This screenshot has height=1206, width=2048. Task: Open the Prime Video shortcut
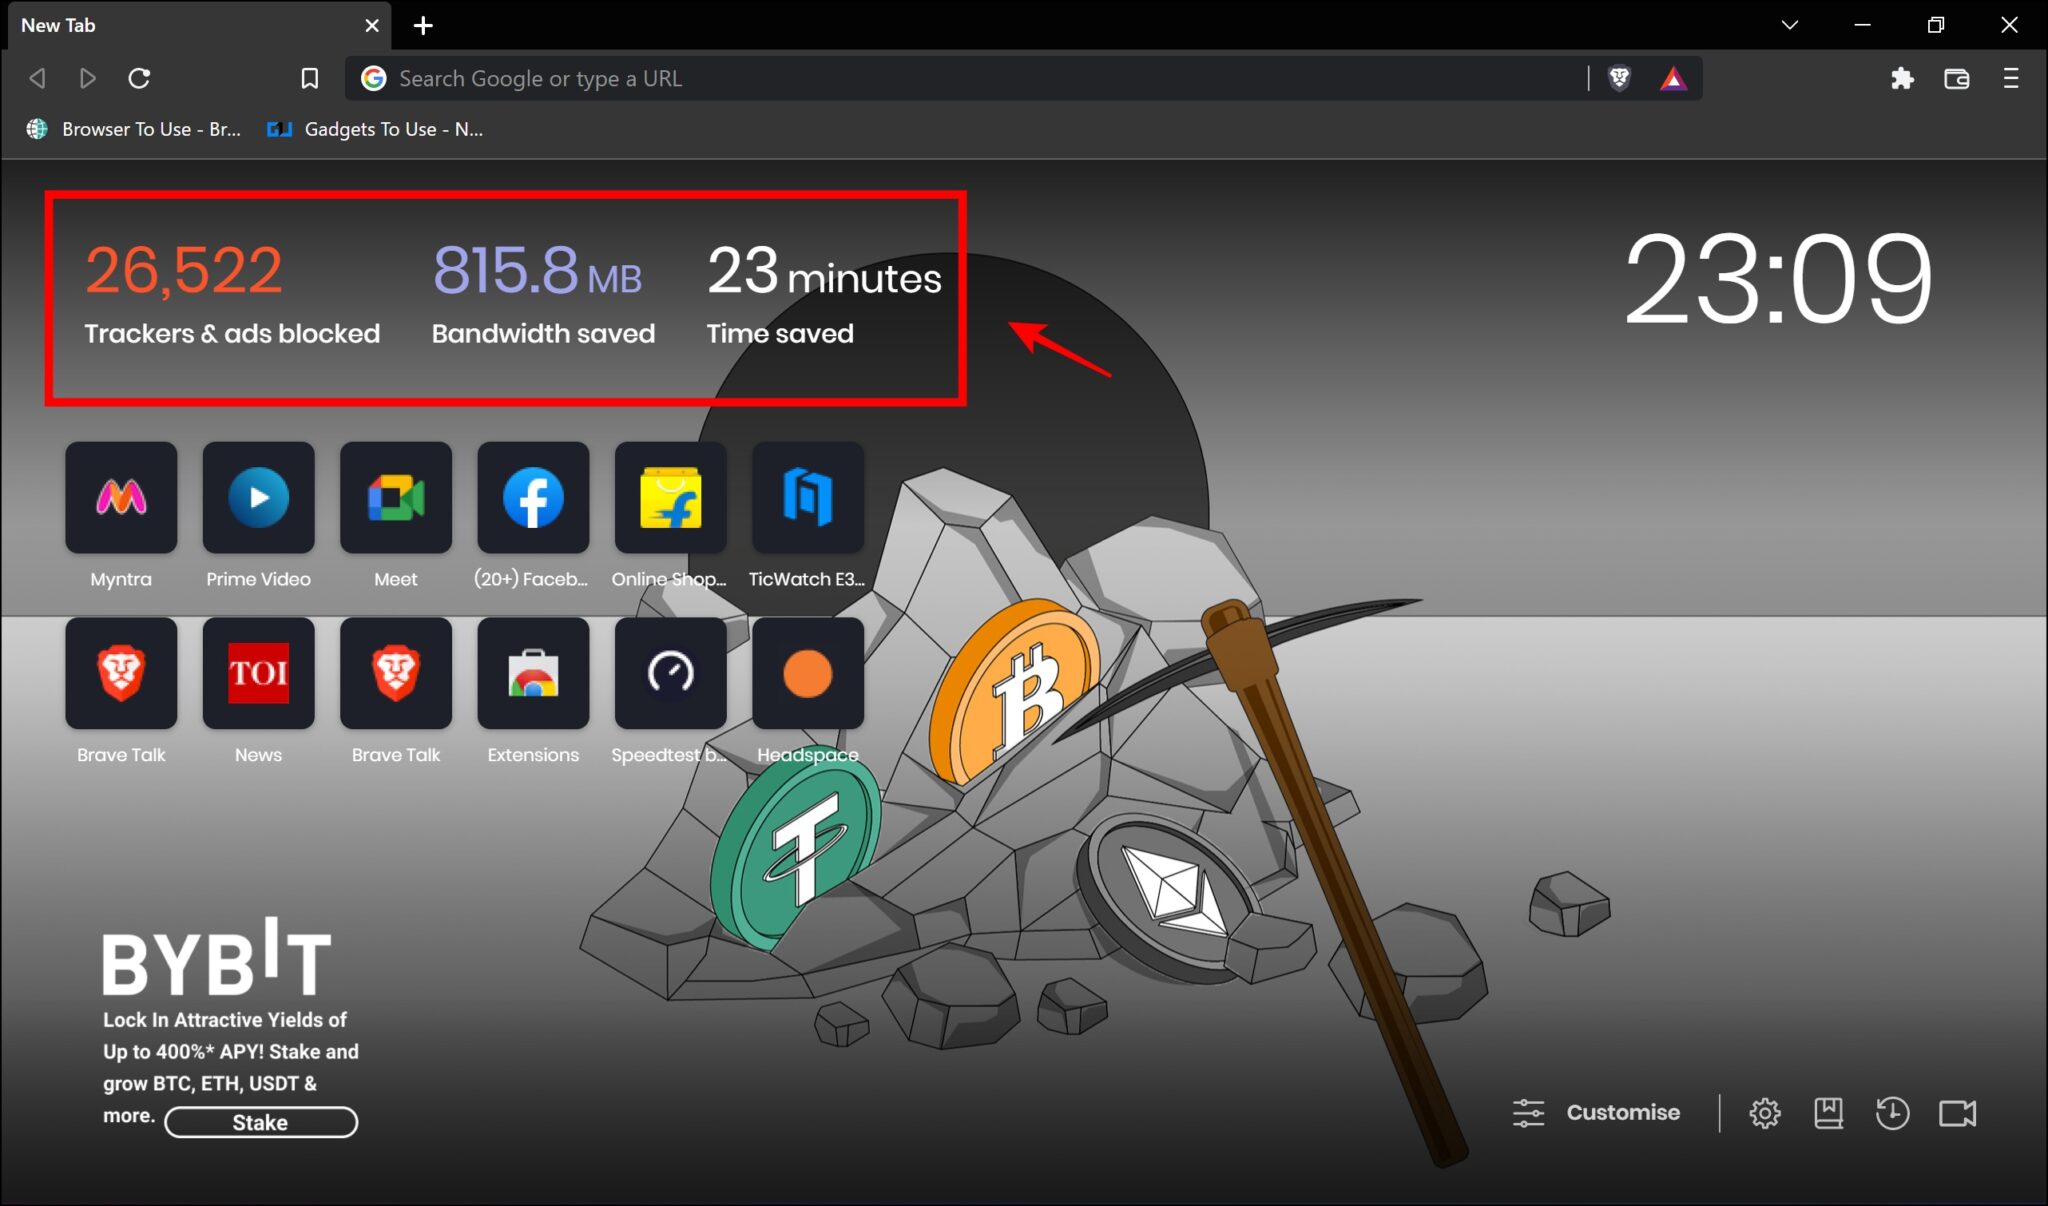click(x=258, y=497)
